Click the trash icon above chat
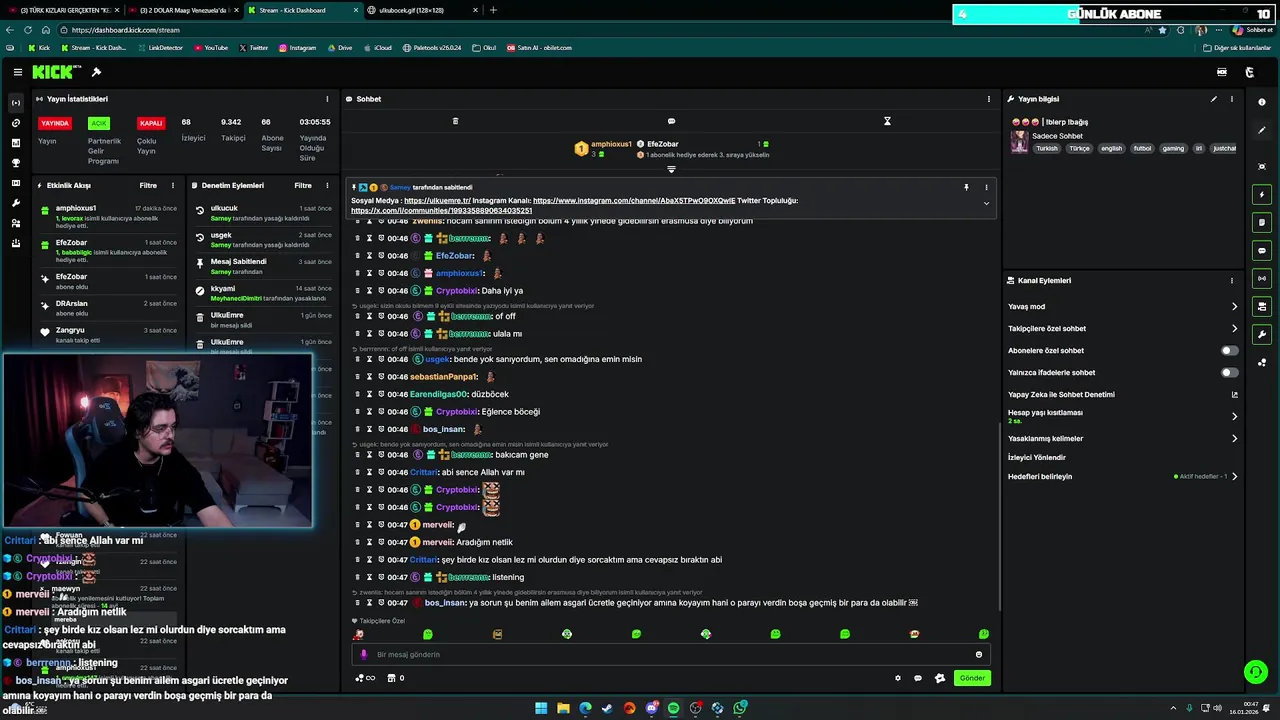This screenshot has height=720, width=1280. [455, 121]
